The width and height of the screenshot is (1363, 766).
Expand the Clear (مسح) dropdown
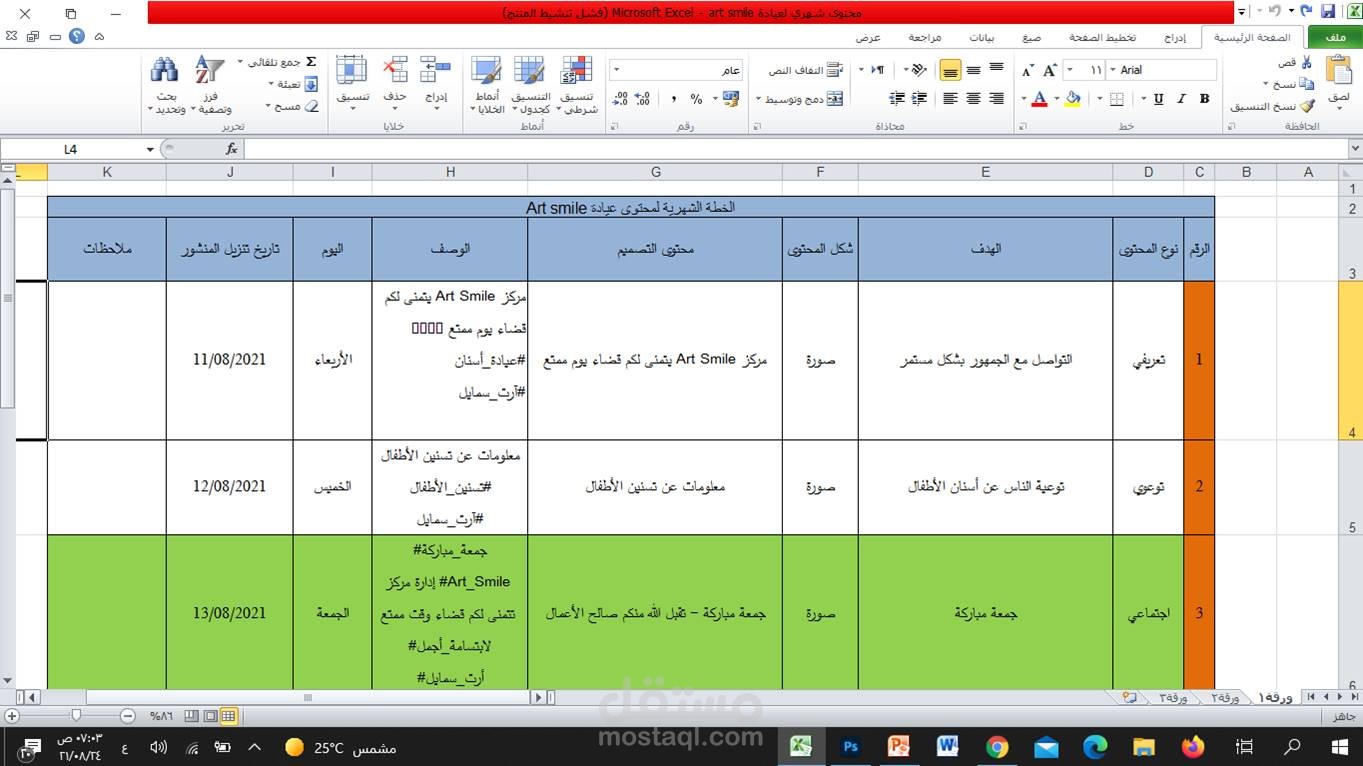click(x=270, y=106)
